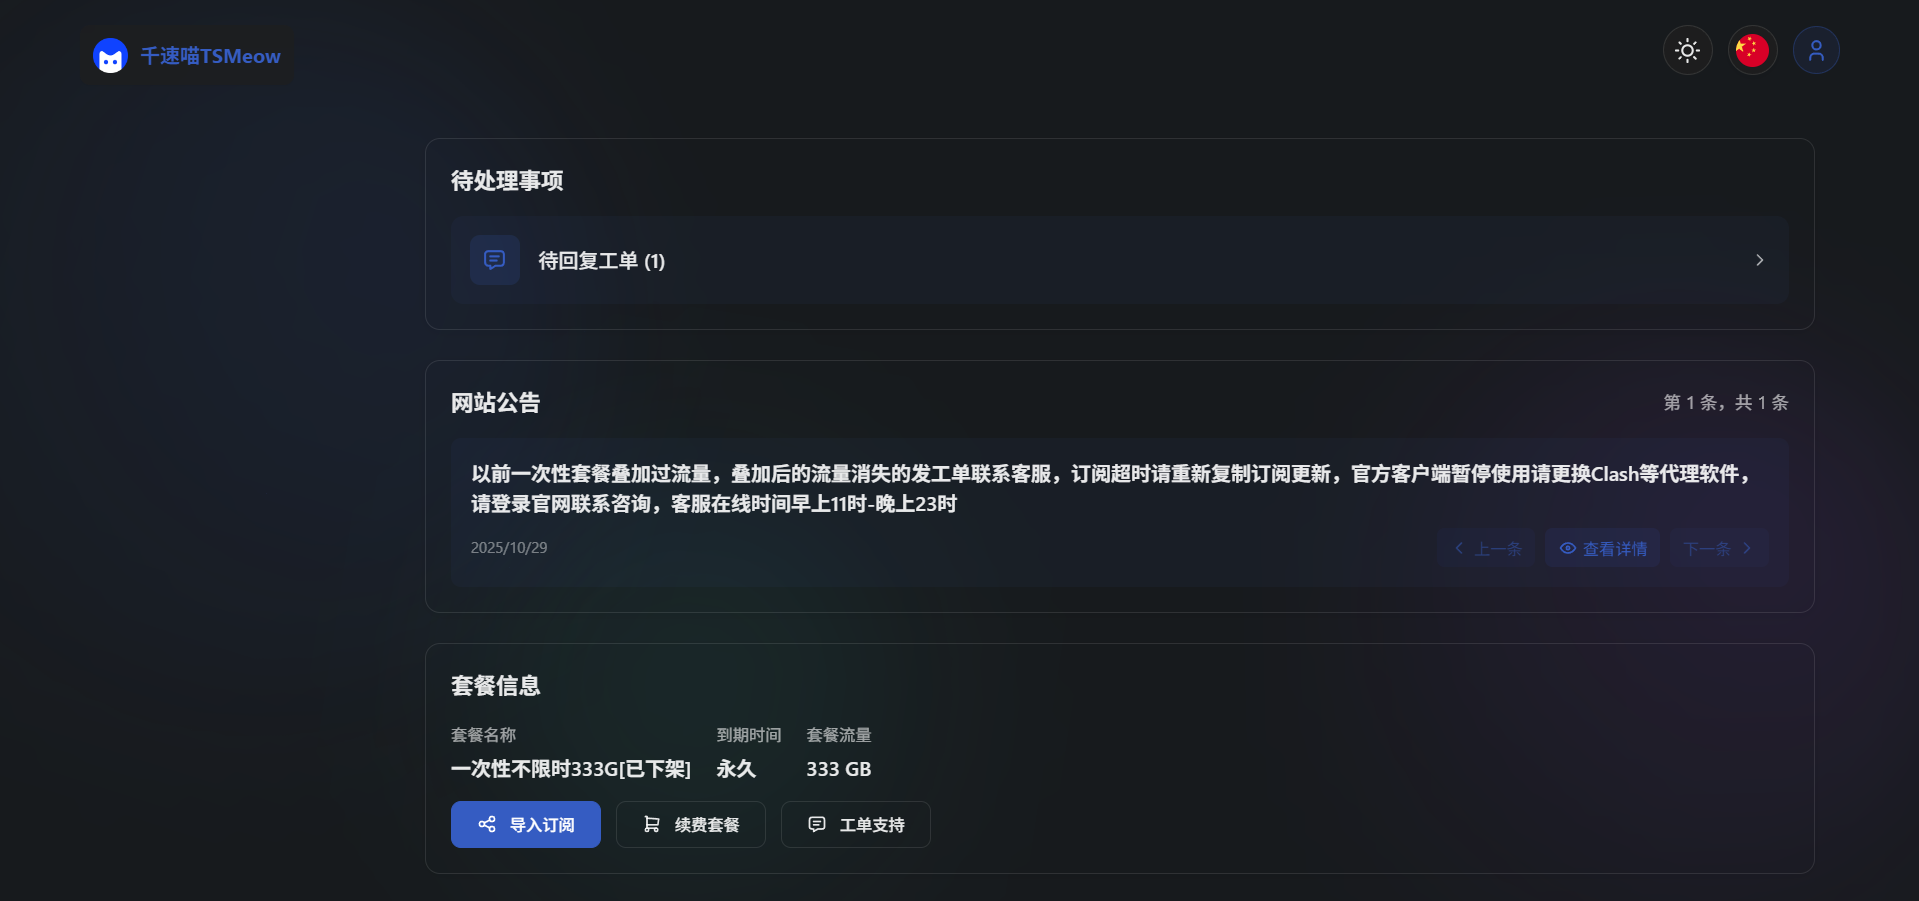Click the left chevron on 上一条
The height and width of the screenshot is (901, 1919).
(1459, 548)
